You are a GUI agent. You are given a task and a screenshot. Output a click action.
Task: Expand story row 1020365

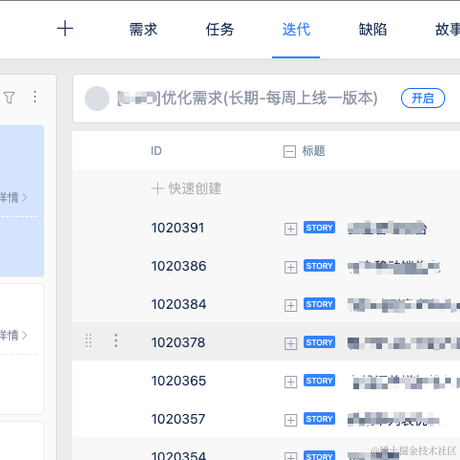click(291, 382)
